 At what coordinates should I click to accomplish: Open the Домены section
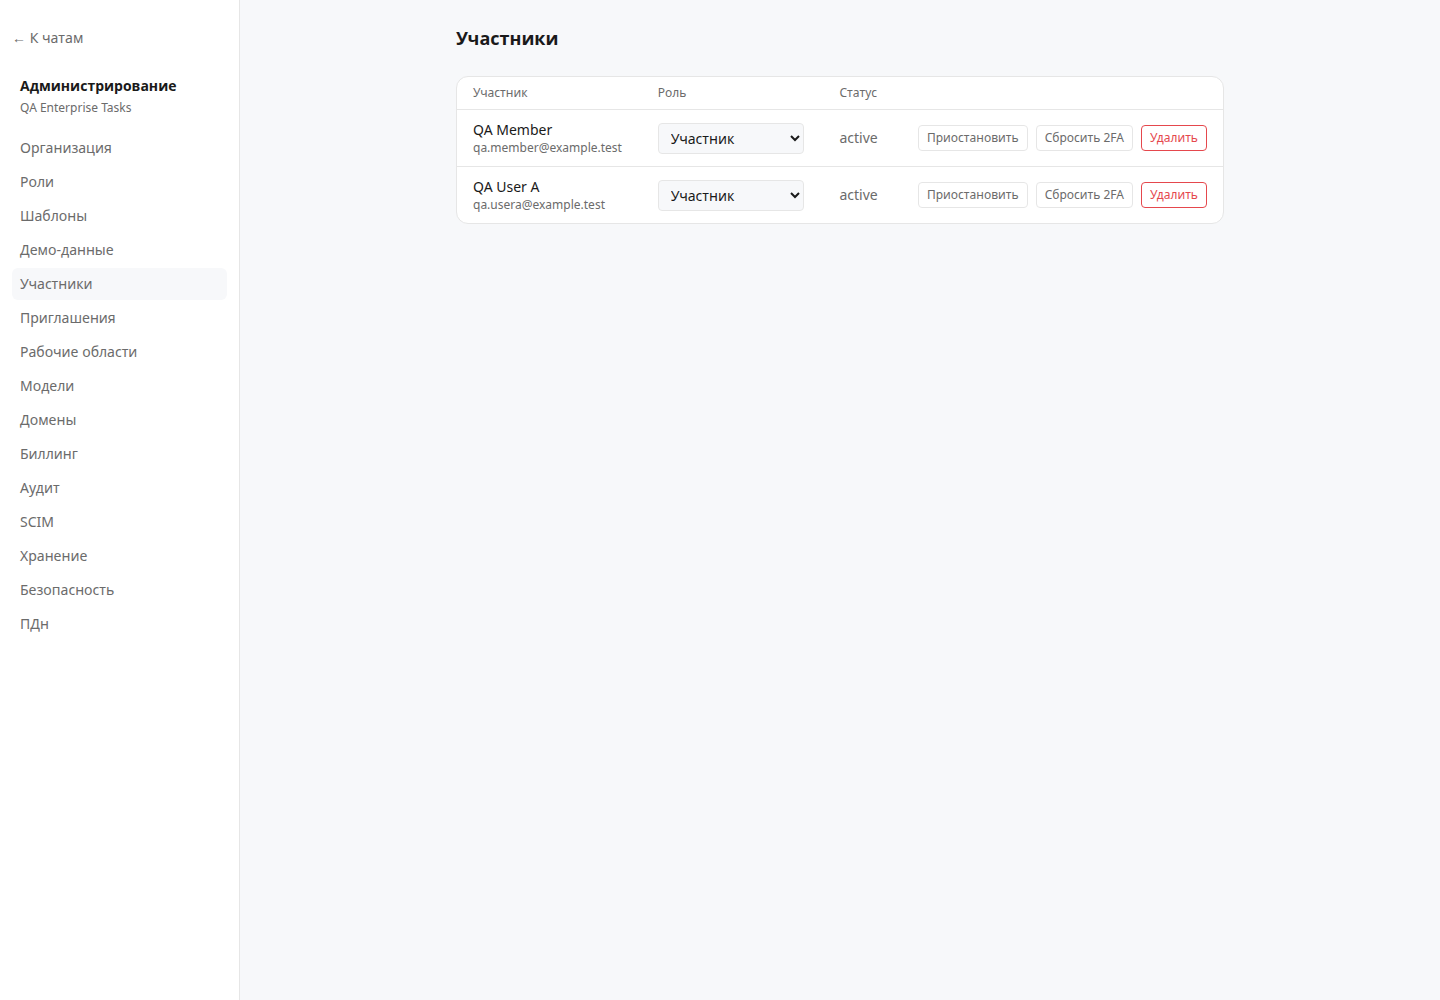119,420
